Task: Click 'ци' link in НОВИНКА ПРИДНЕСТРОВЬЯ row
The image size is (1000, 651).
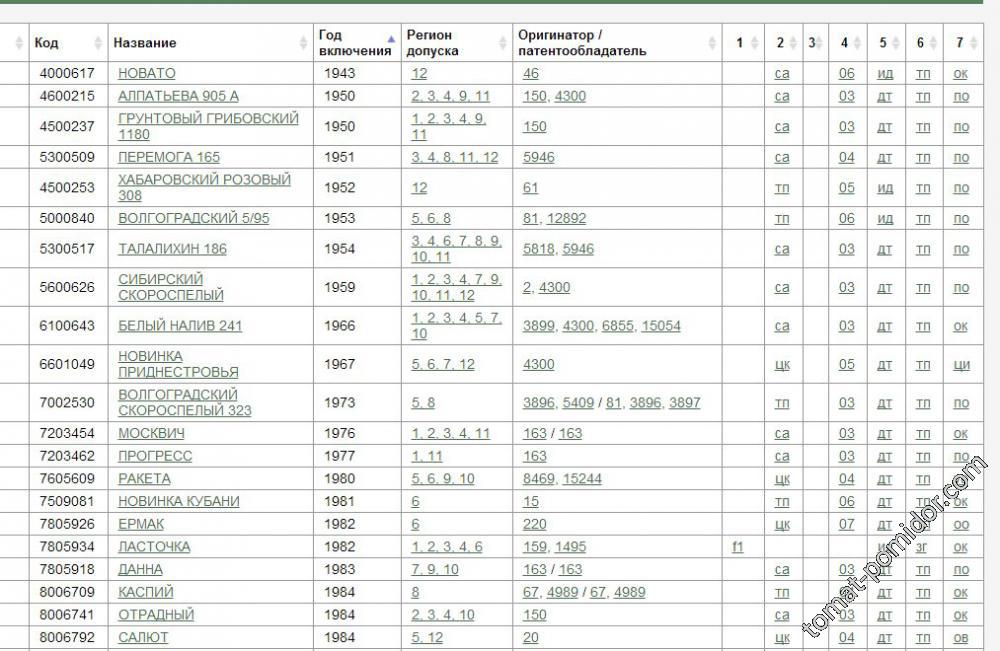Action: click(962, 364)
